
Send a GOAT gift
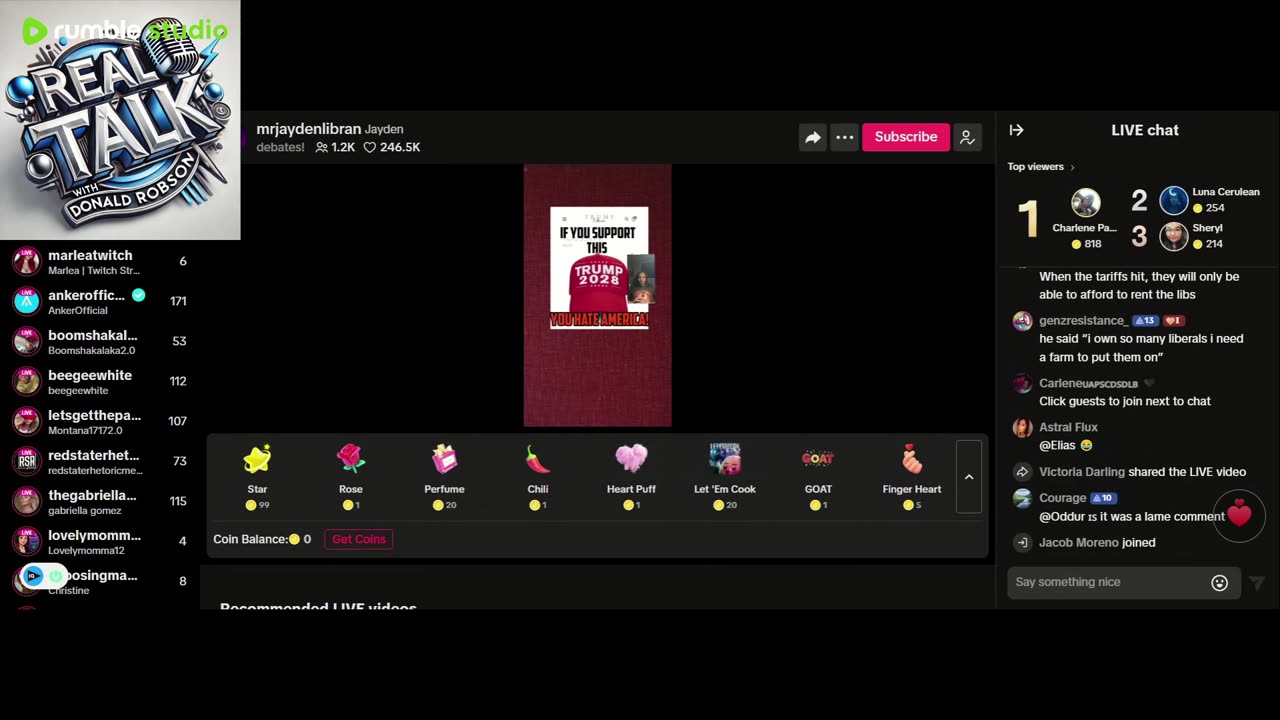(818, 476)
